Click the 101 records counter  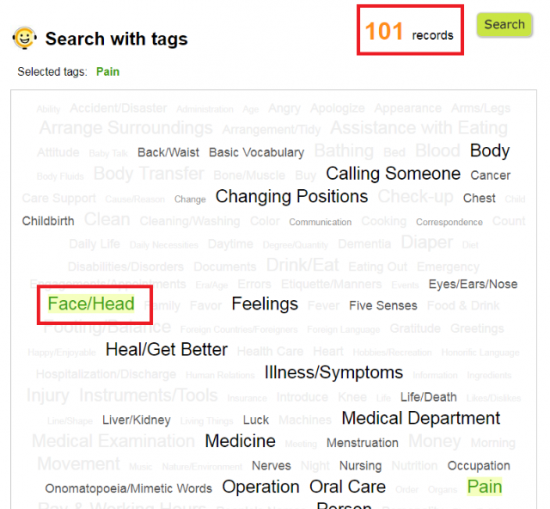pyautogui.click(x=409, y=32)
